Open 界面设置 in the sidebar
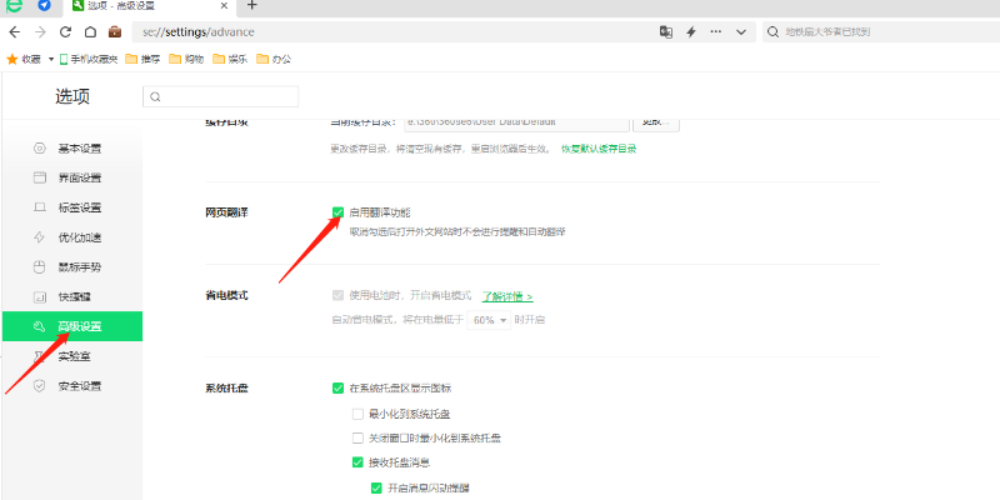Viewport: 1000px width, 500px height. (72, 178)
